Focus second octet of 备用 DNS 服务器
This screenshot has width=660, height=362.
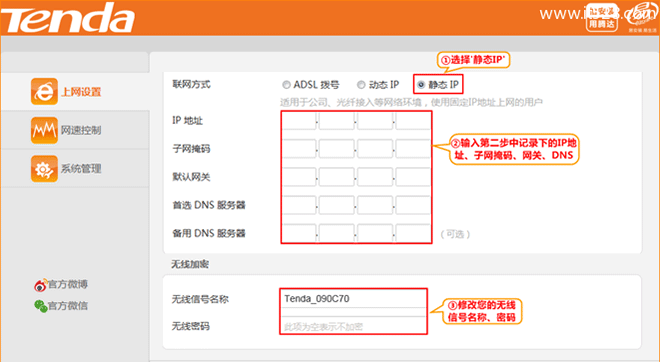pos(336,234)
